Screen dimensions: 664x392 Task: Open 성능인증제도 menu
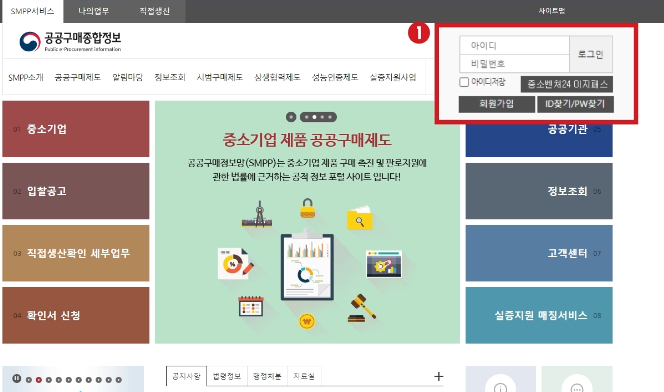click(335, 77)
